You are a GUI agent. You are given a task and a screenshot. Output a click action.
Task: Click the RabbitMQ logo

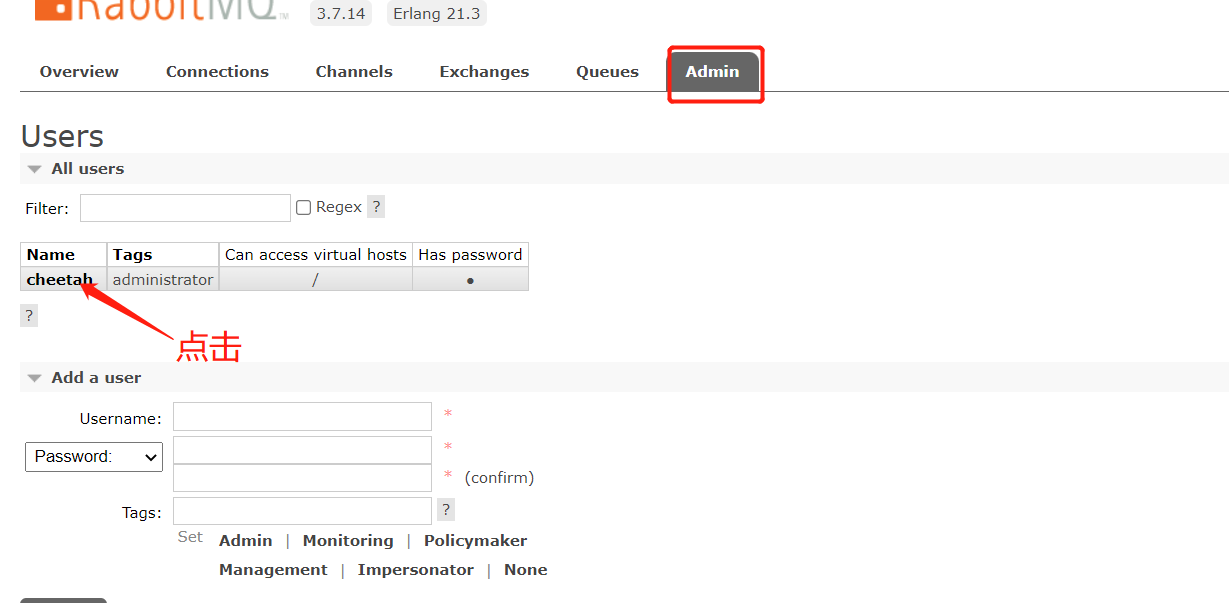point(162,10)
